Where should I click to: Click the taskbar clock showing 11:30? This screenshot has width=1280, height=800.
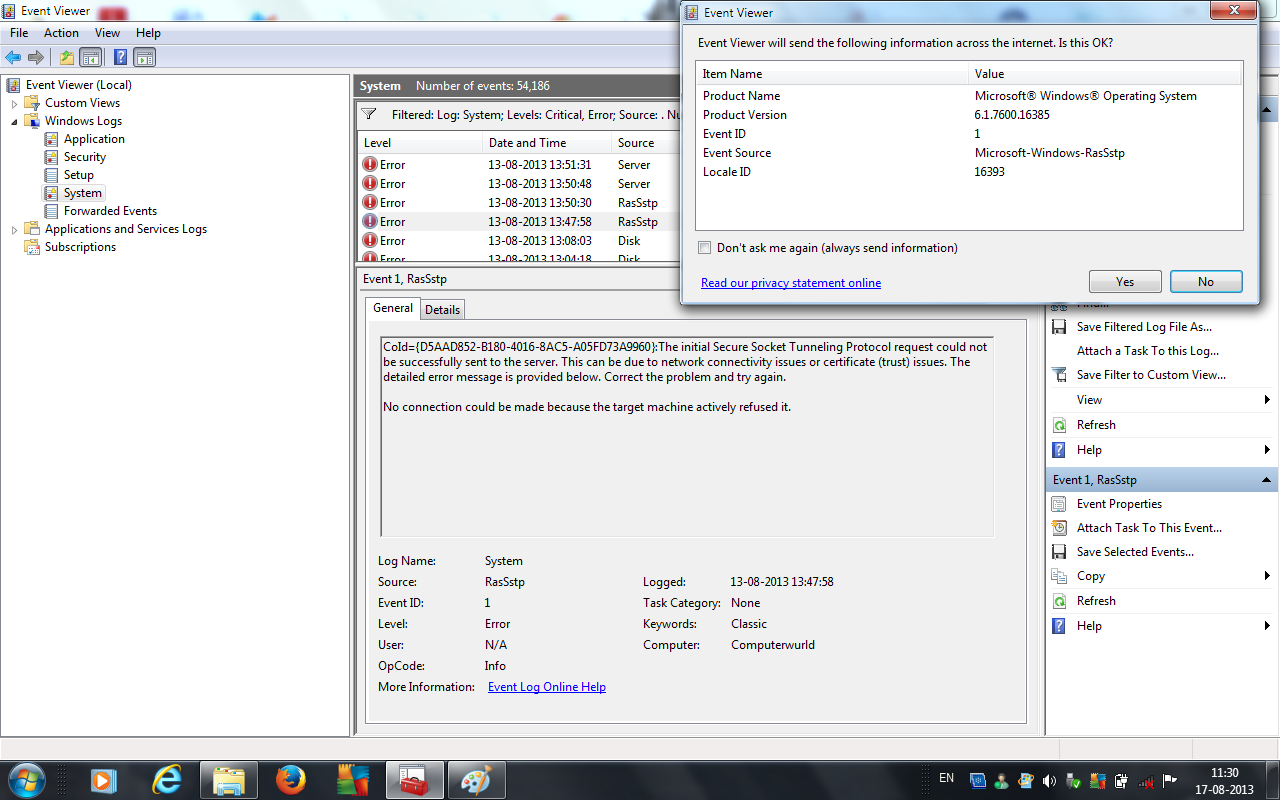coord(1224,780)
